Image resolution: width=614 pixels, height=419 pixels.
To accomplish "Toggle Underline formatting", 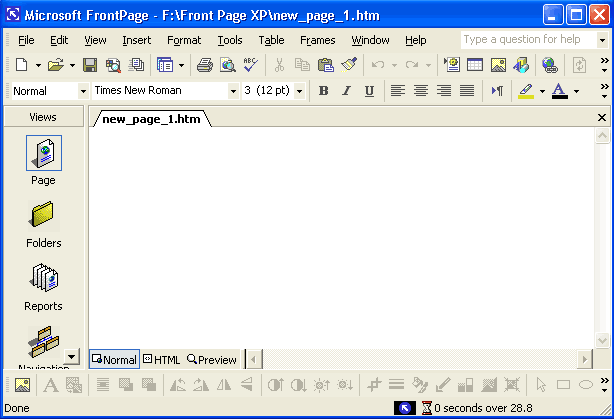I will (369, 91).
